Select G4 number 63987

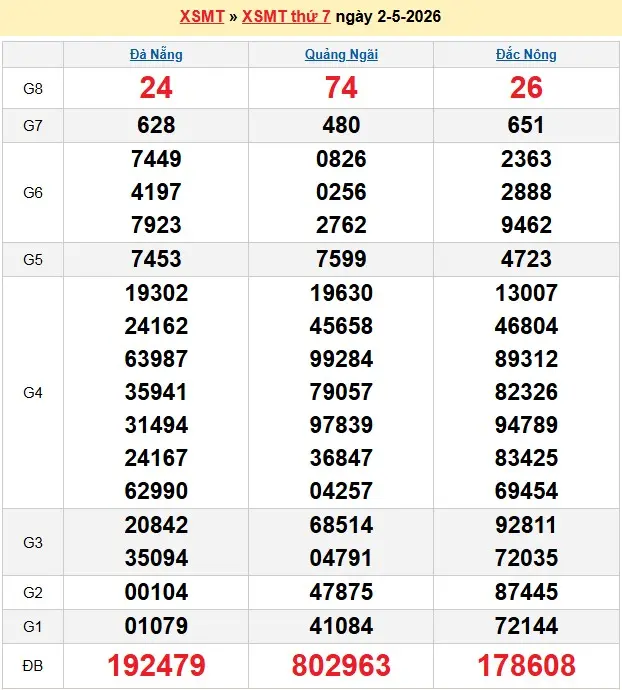coord(156,359)
